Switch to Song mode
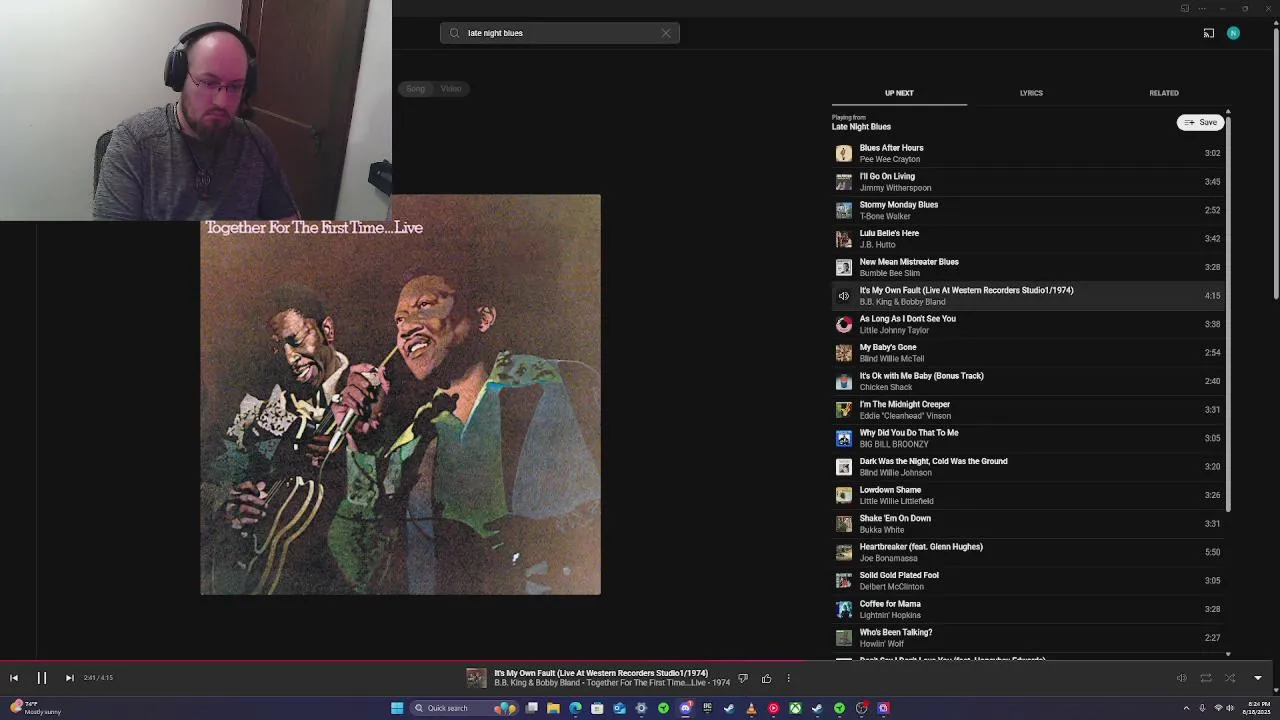 click(415, 89)
